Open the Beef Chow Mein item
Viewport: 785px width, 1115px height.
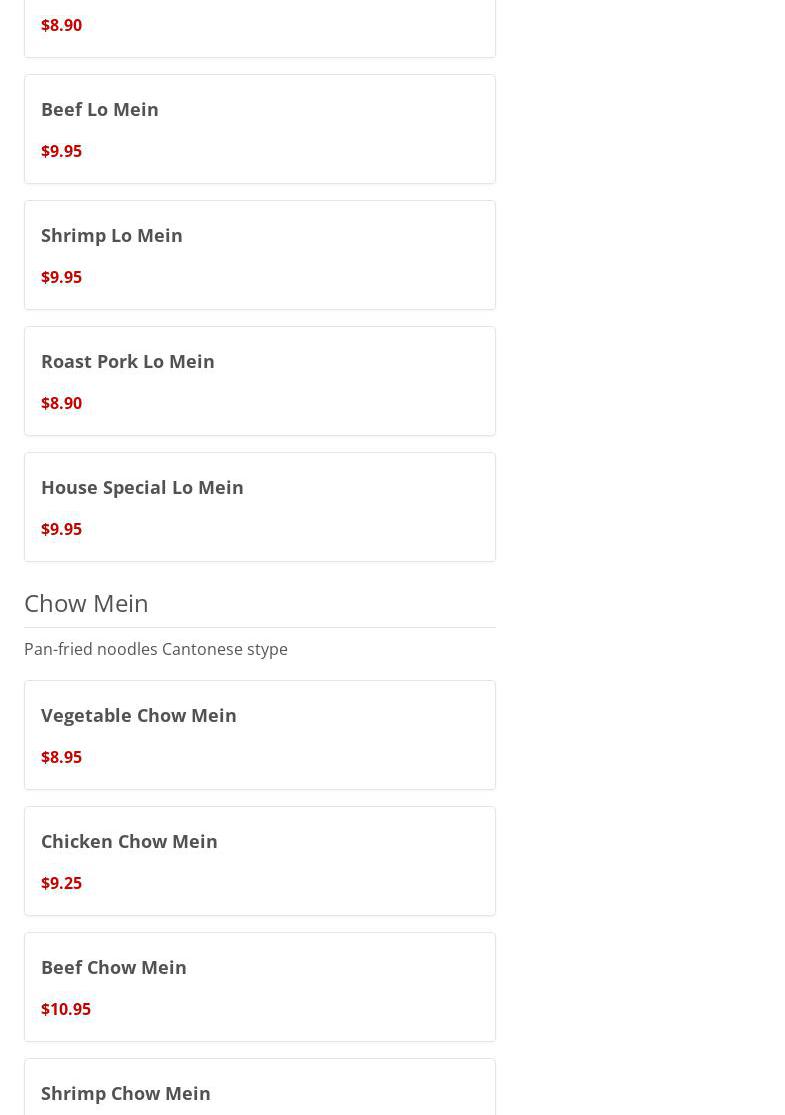114,967
